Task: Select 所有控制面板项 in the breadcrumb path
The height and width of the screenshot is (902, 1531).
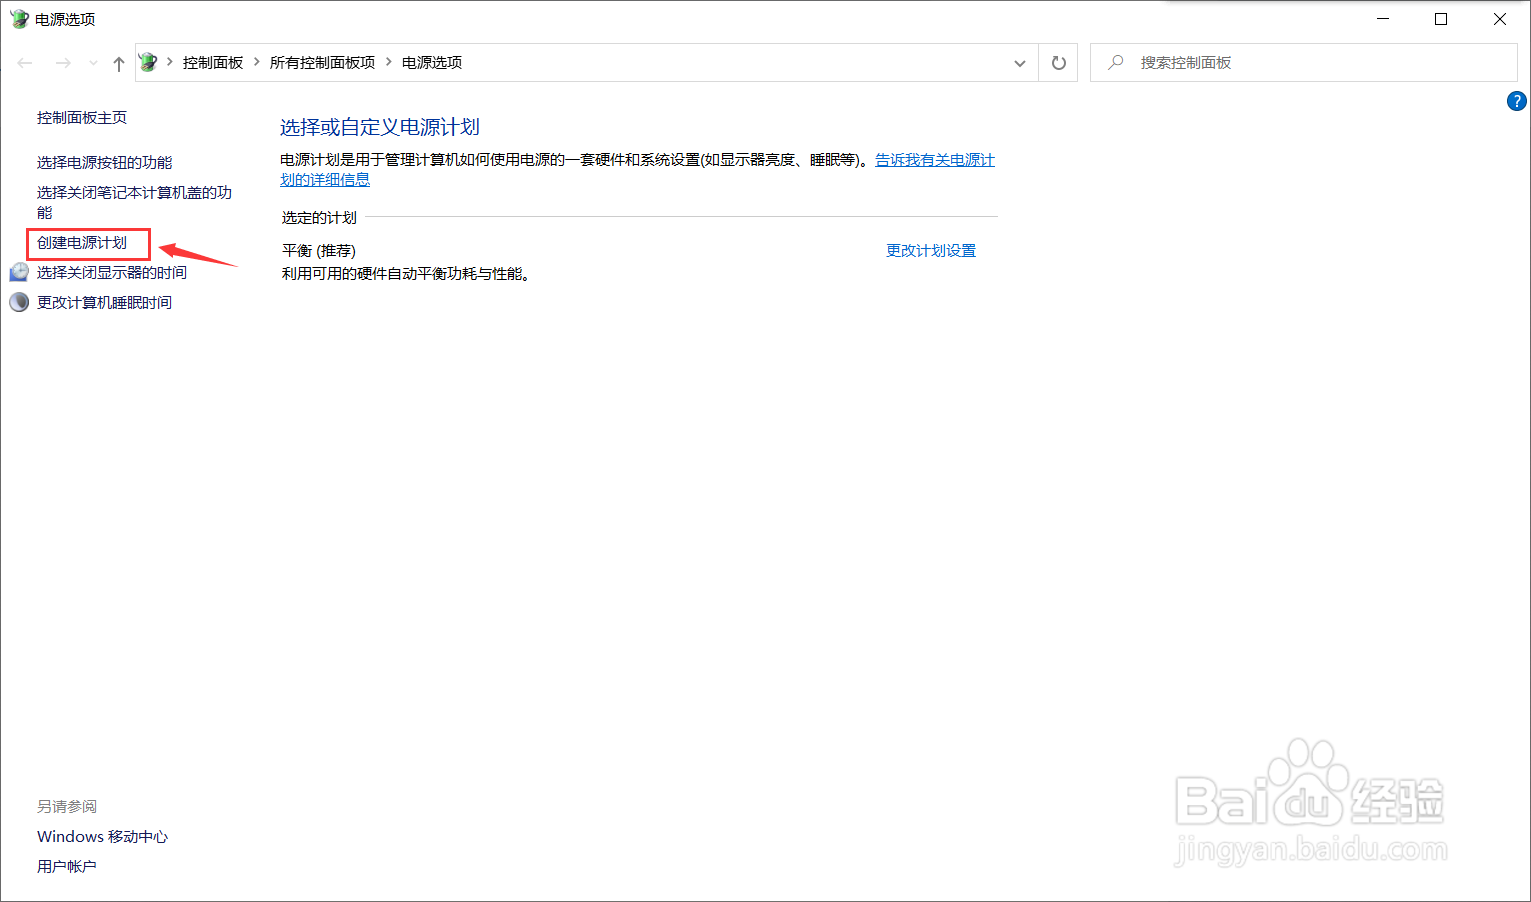Action: (x=322, y=62)
